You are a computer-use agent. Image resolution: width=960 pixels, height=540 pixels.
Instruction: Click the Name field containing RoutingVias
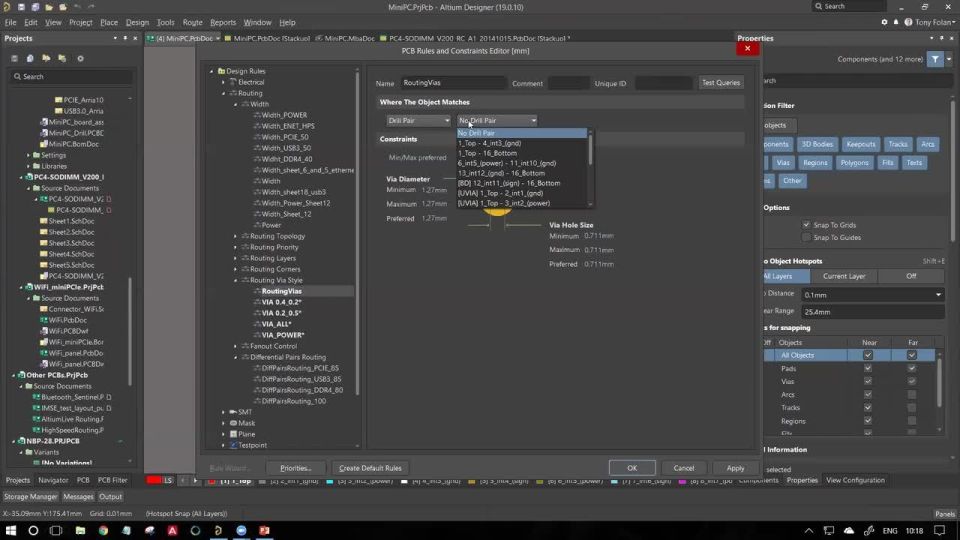pos(453,83)
